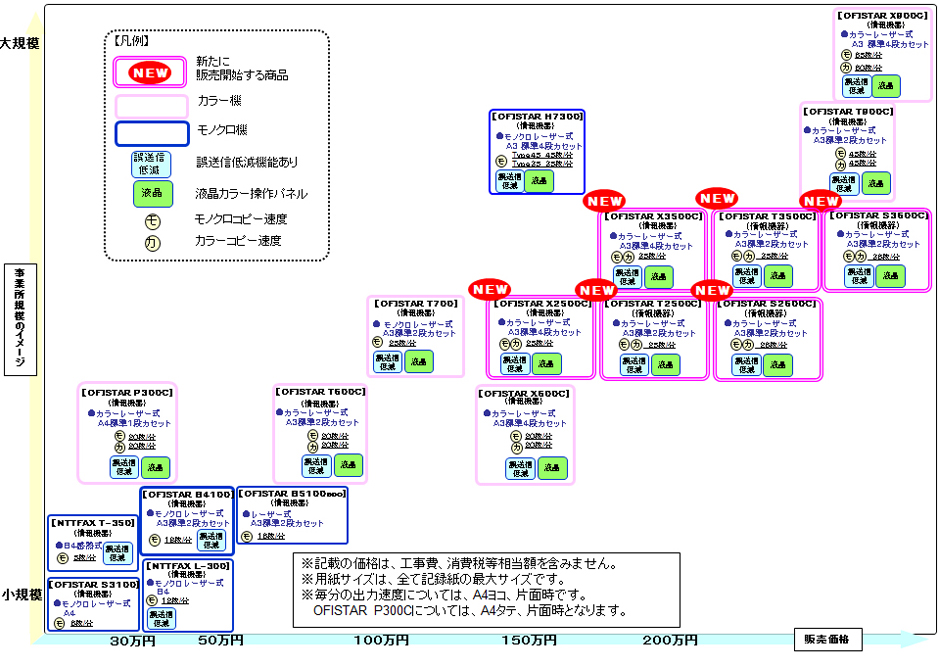Select the OFISTAR T700 product title
Image resolution: width=939 pixels, height=667 pixels.
(x=416, y=304)
